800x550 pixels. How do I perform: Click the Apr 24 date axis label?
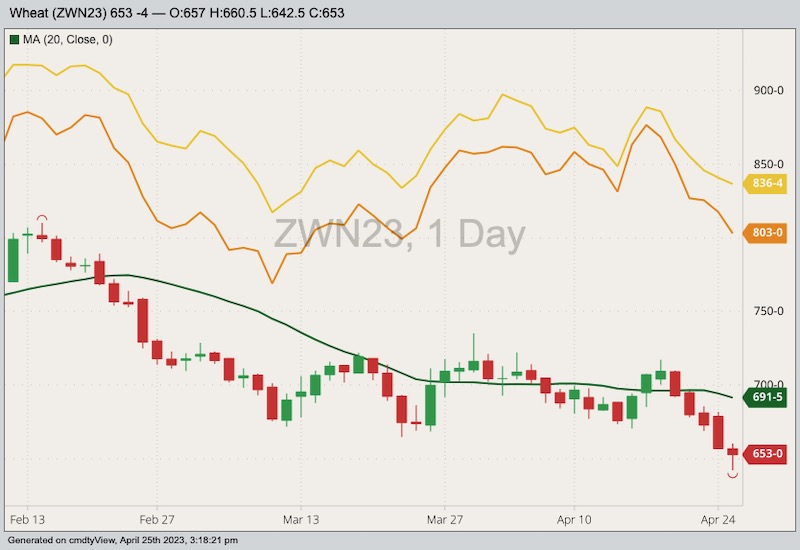pos(718,520)
